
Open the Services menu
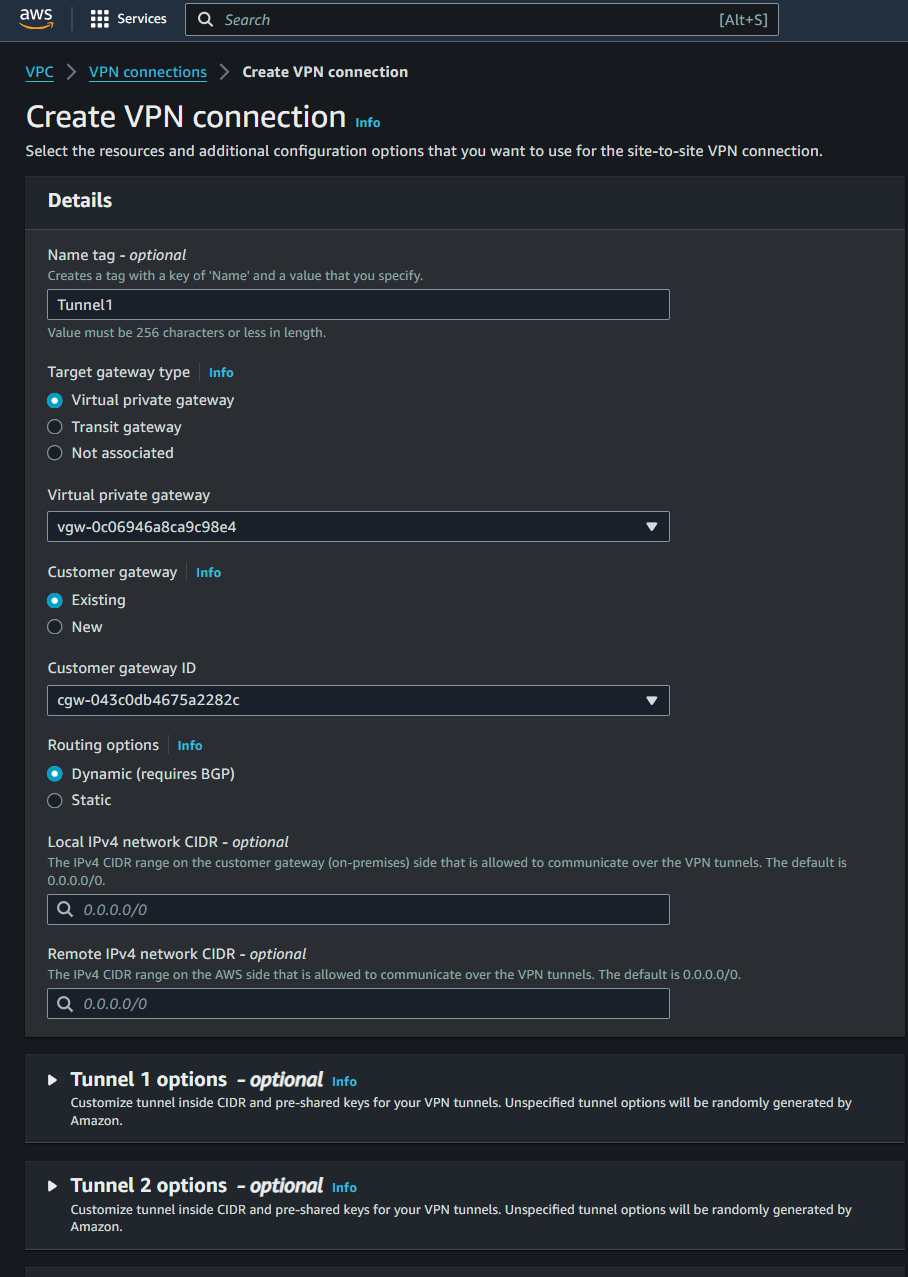click(141, 19)
